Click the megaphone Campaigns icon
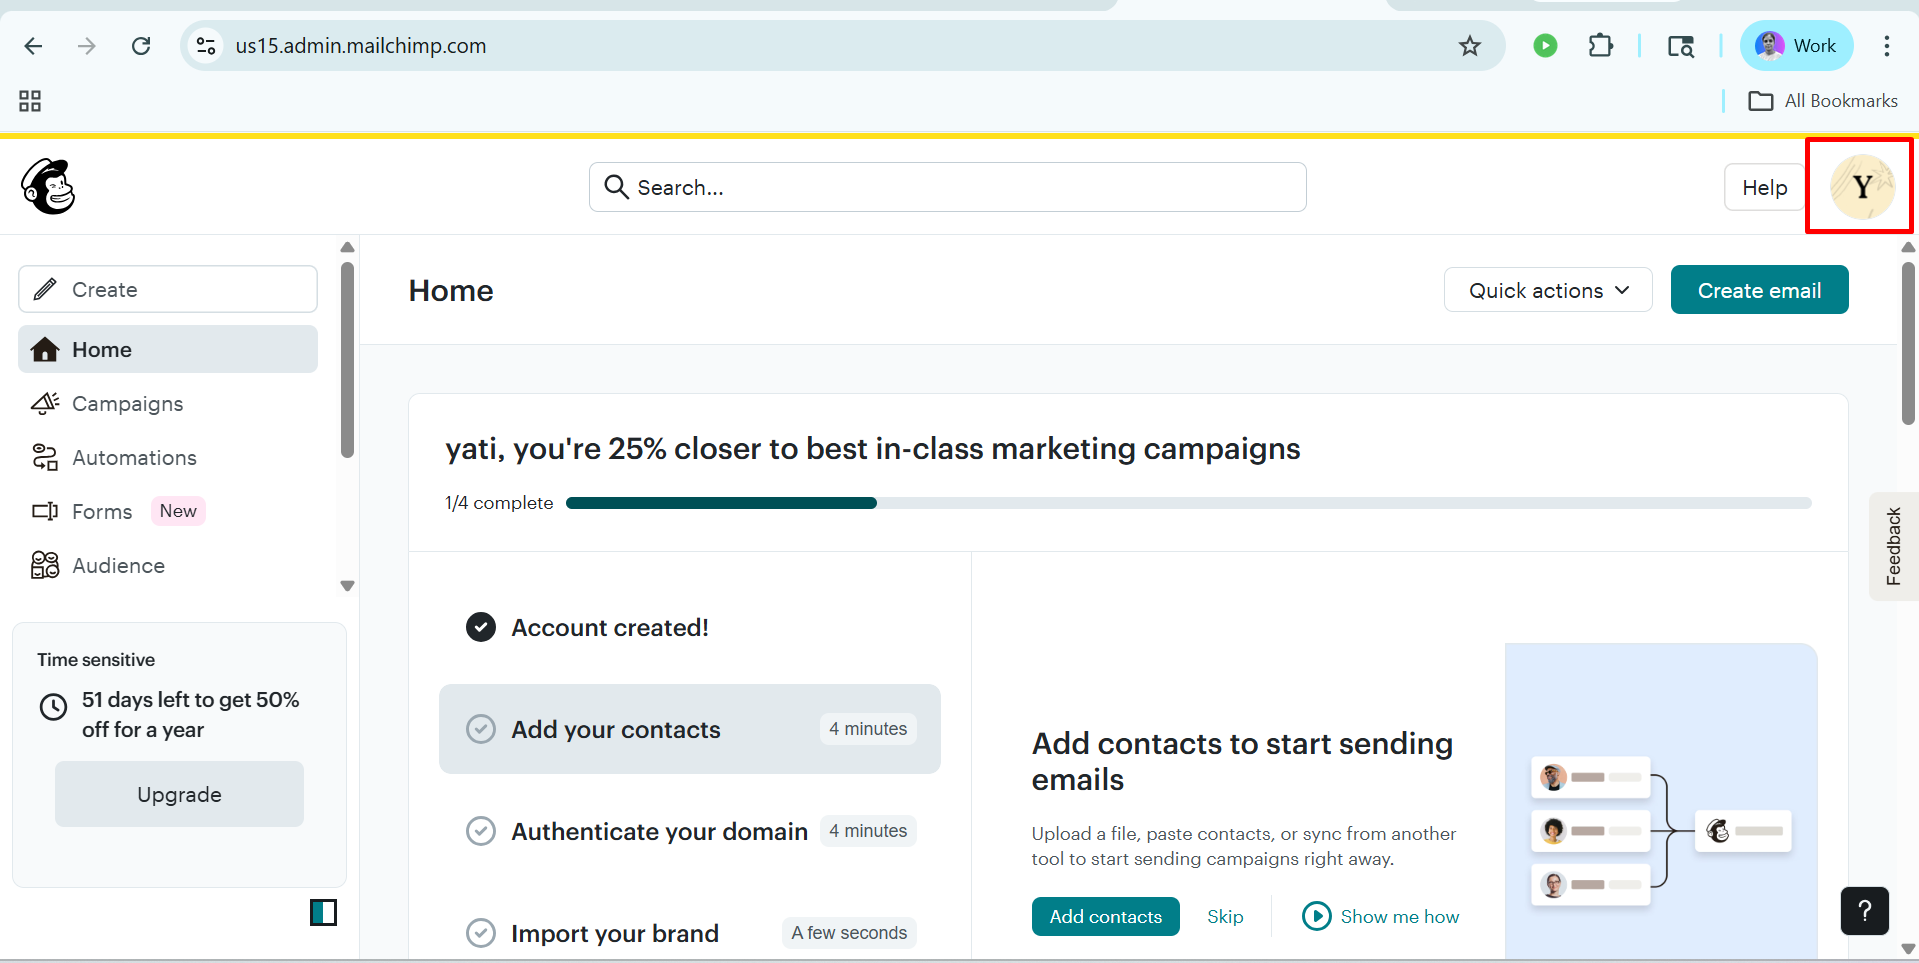 pyautogui.click(x=45, y=404)
